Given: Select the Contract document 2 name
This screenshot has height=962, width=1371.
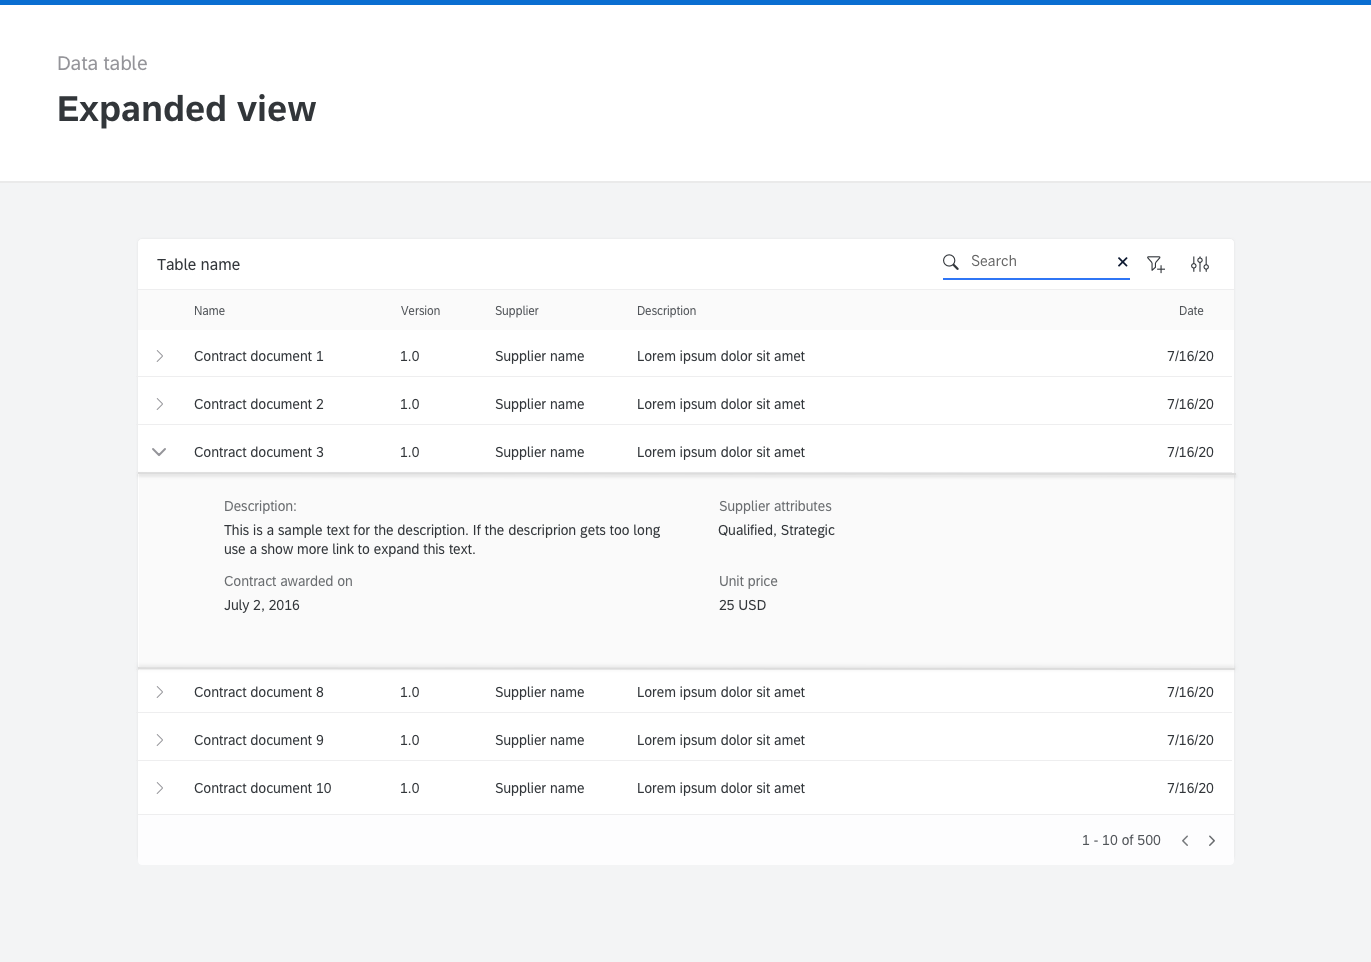Looking at the screenshot, I should point(258,404).
